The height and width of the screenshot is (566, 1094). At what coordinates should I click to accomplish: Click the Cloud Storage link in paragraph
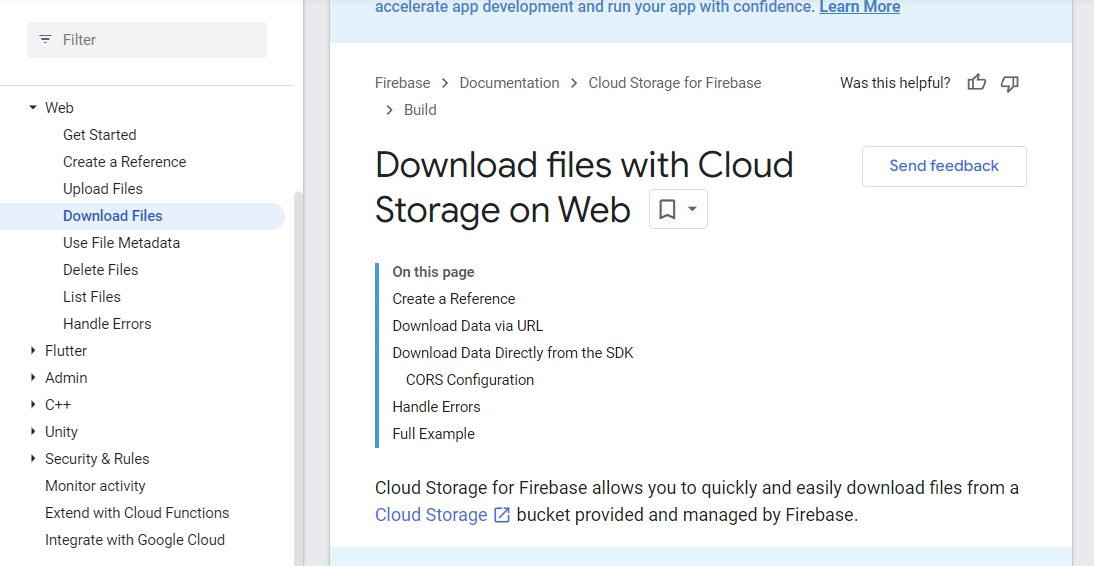click(431, 515)
